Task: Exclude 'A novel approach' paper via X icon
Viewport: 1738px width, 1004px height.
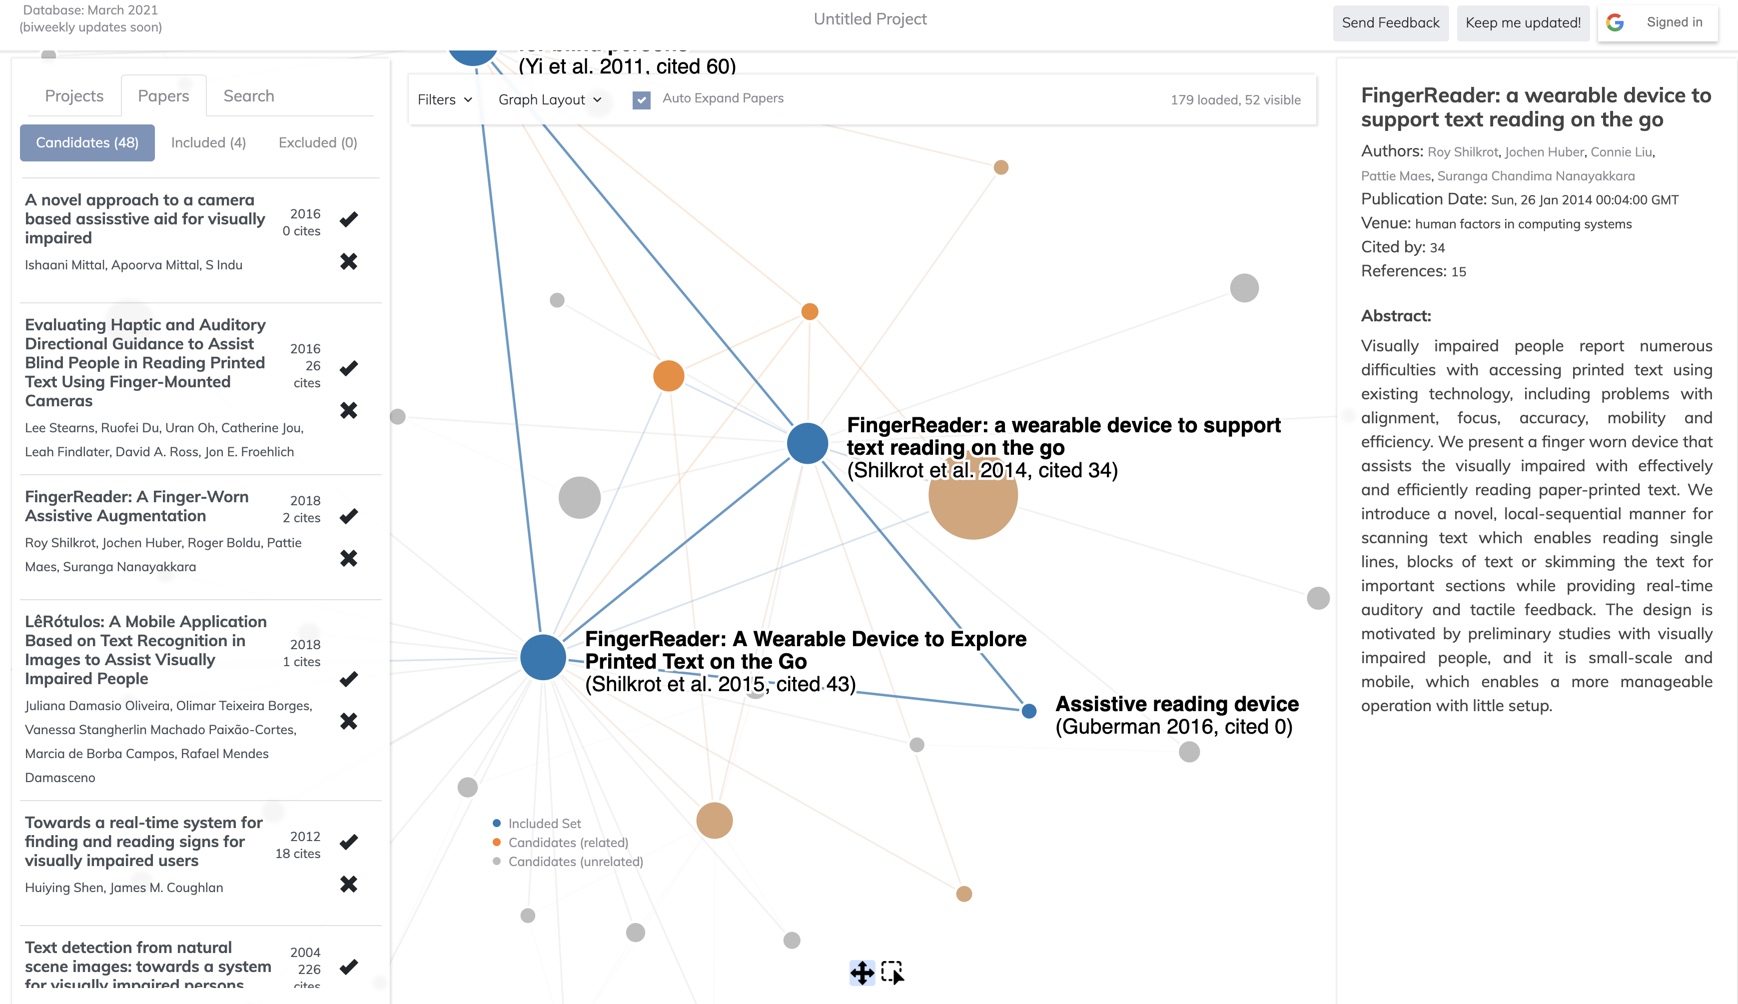Action: pos(348,262)
